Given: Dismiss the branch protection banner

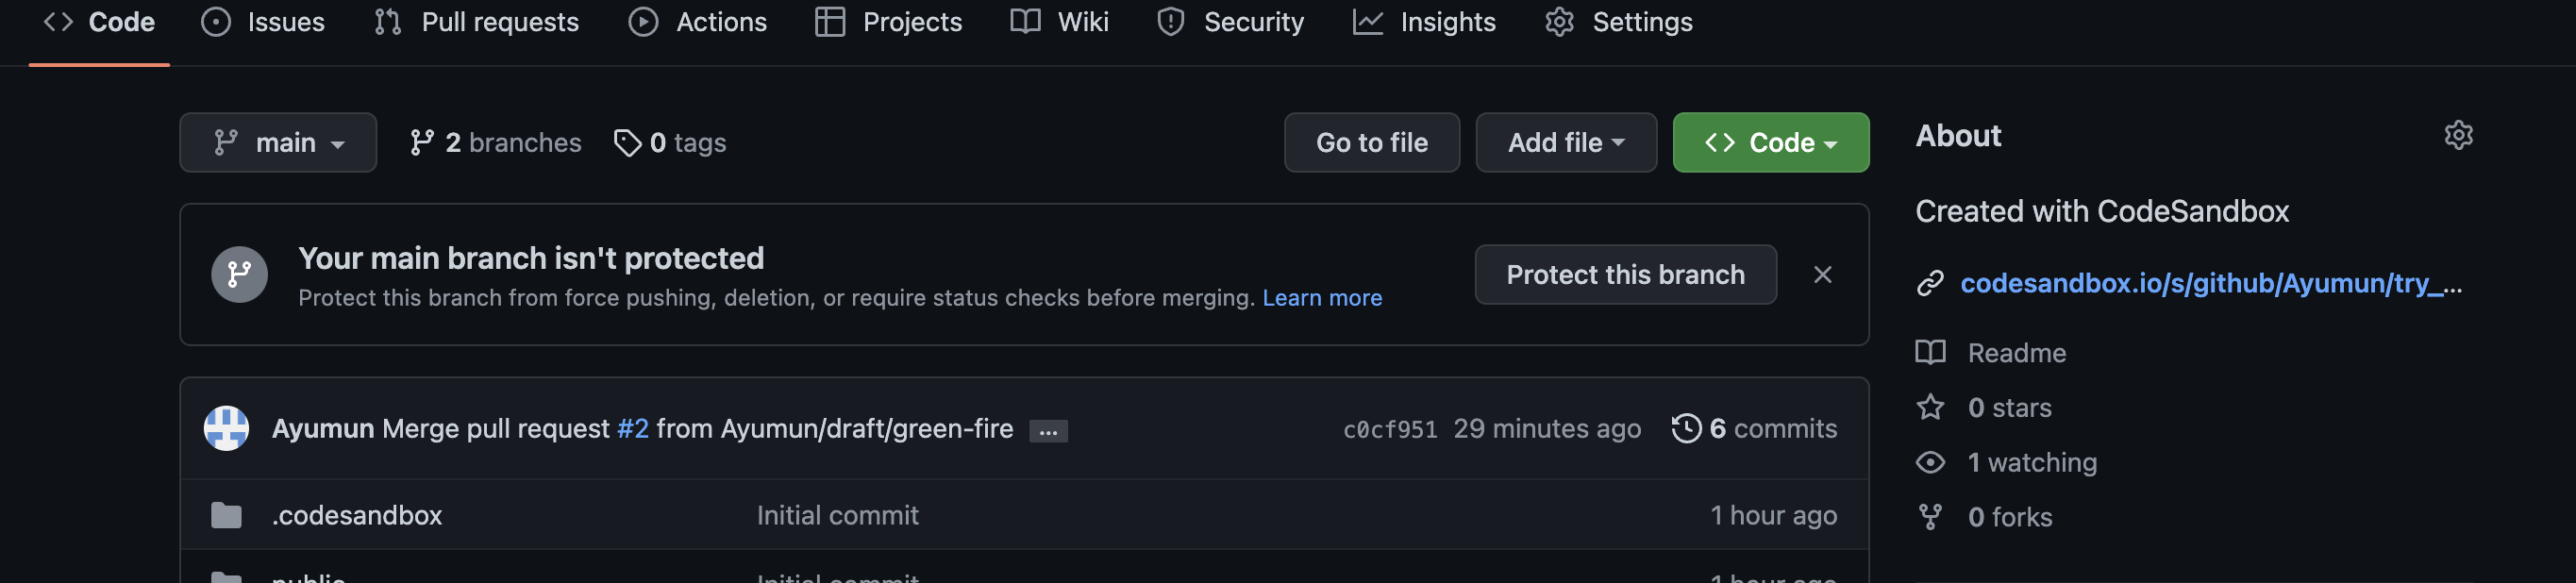Looking at the screenshot, I should click(1822, 274).
